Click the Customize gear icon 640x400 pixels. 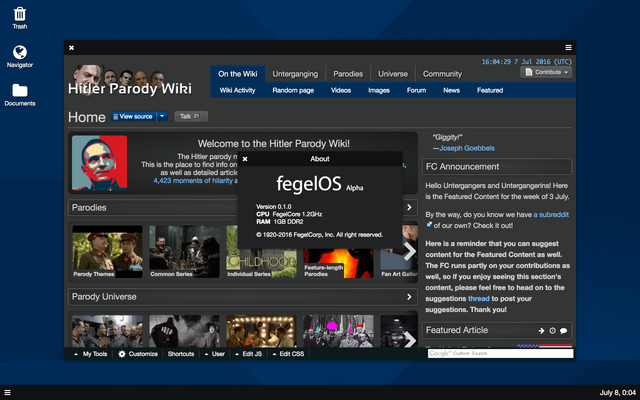(122, 354)
